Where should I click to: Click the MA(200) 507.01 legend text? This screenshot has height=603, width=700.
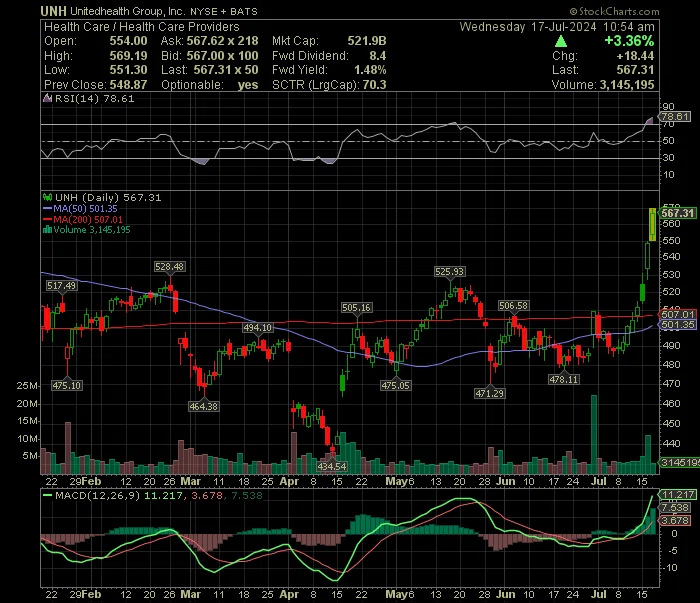[x=88, y=219]
